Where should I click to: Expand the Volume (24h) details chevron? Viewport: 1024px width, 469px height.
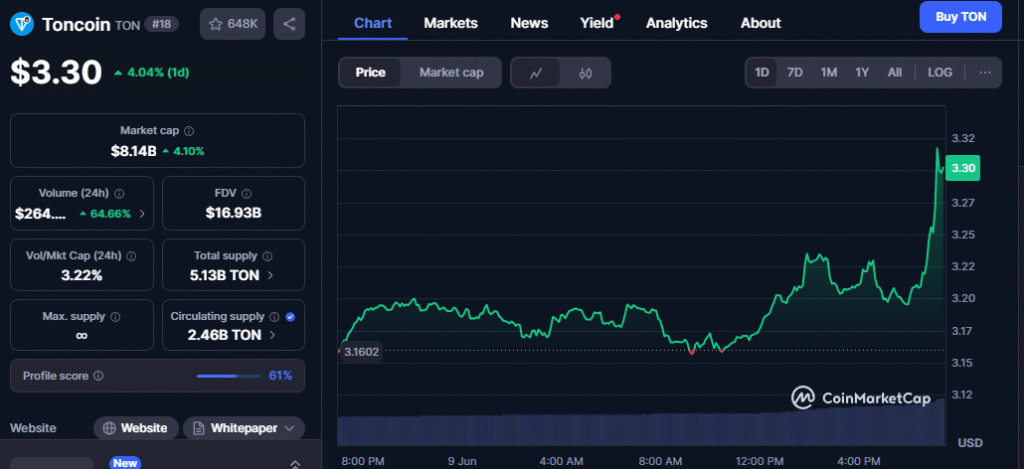click(142, 214)
